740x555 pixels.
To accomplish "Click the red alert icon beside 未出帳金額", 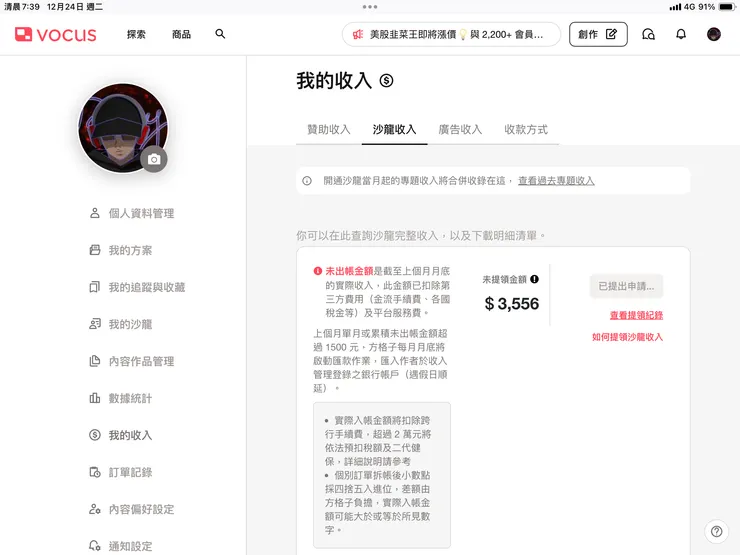I will click(318, 271).
